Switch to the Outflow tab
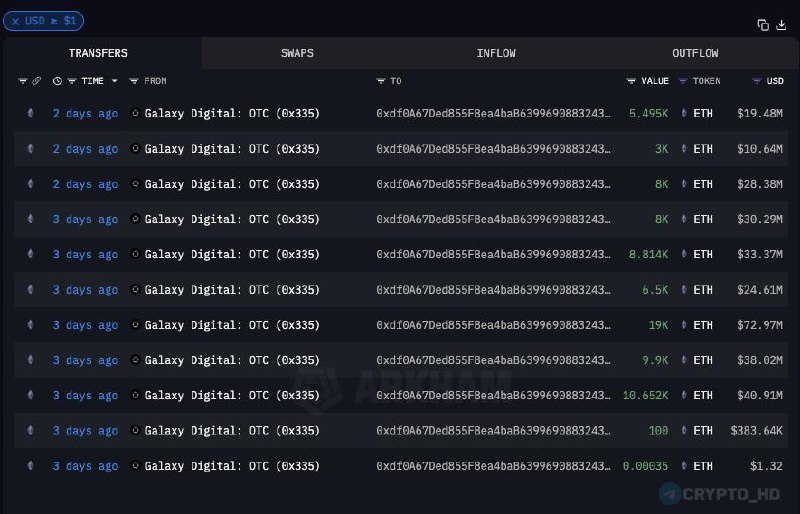800x514 pixels. pyautogui.click(x=695, y=53)
